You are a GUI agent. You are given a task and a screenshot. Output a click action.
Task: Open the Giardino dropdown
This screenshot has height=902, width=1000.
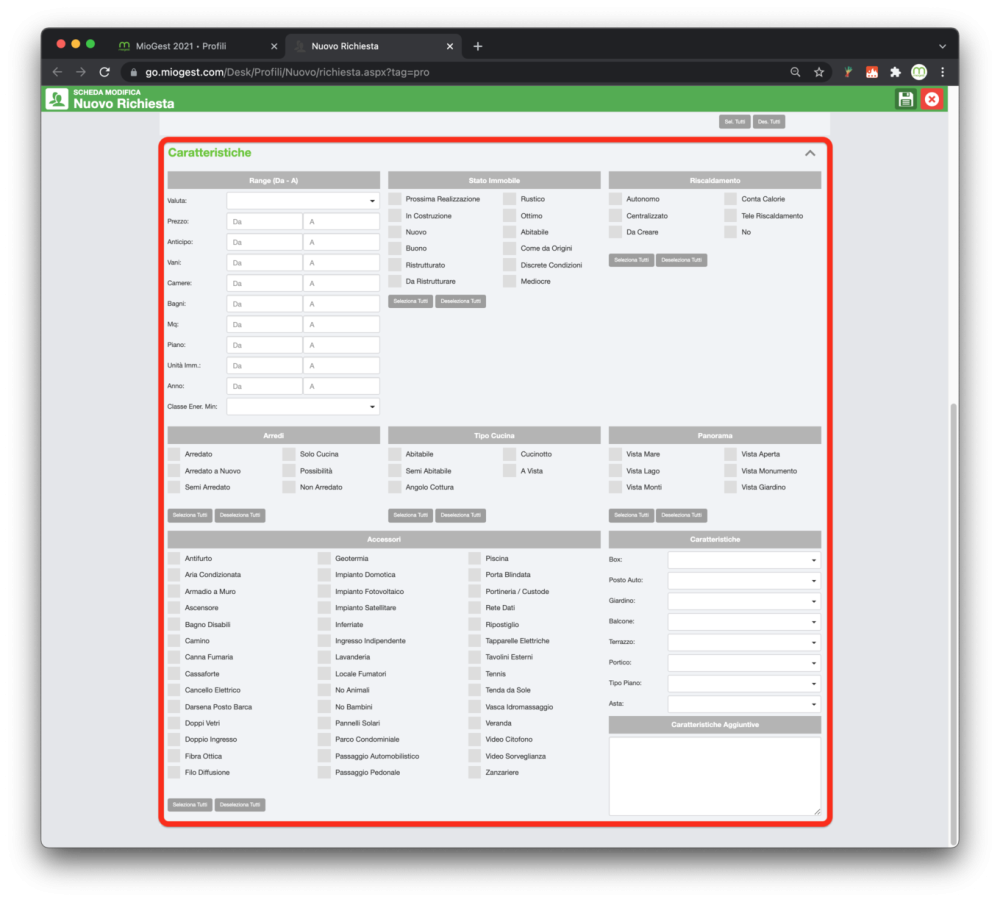[744, 601]
